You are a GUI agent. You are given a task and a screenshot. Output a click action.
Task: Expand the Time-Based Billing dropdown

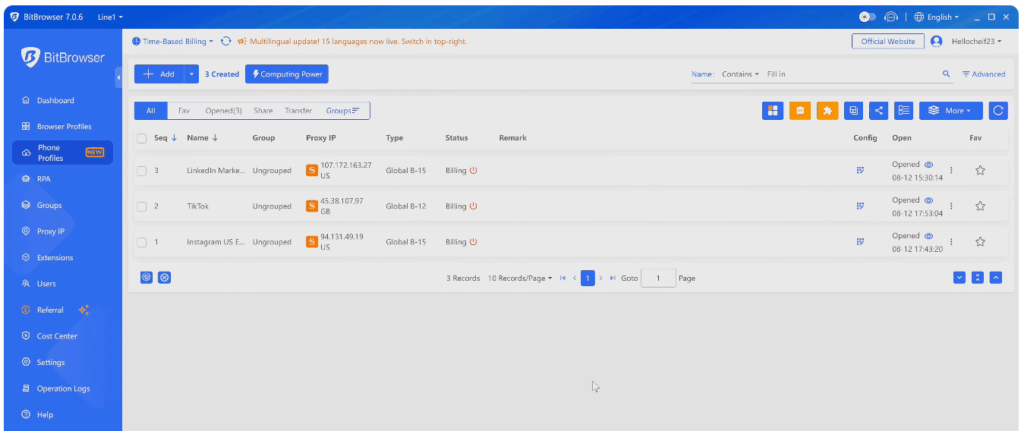click(x=173, y=41)
